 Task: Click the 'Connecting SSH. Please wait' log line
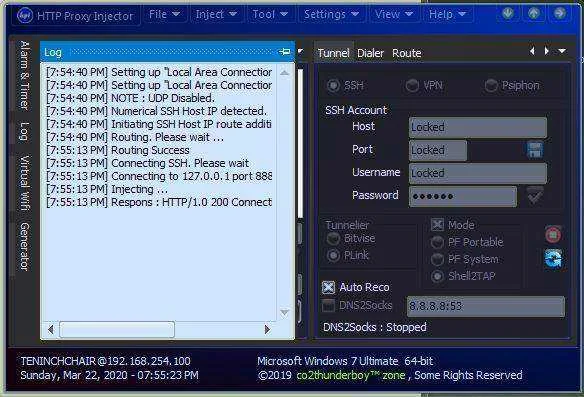click(147, 163)
